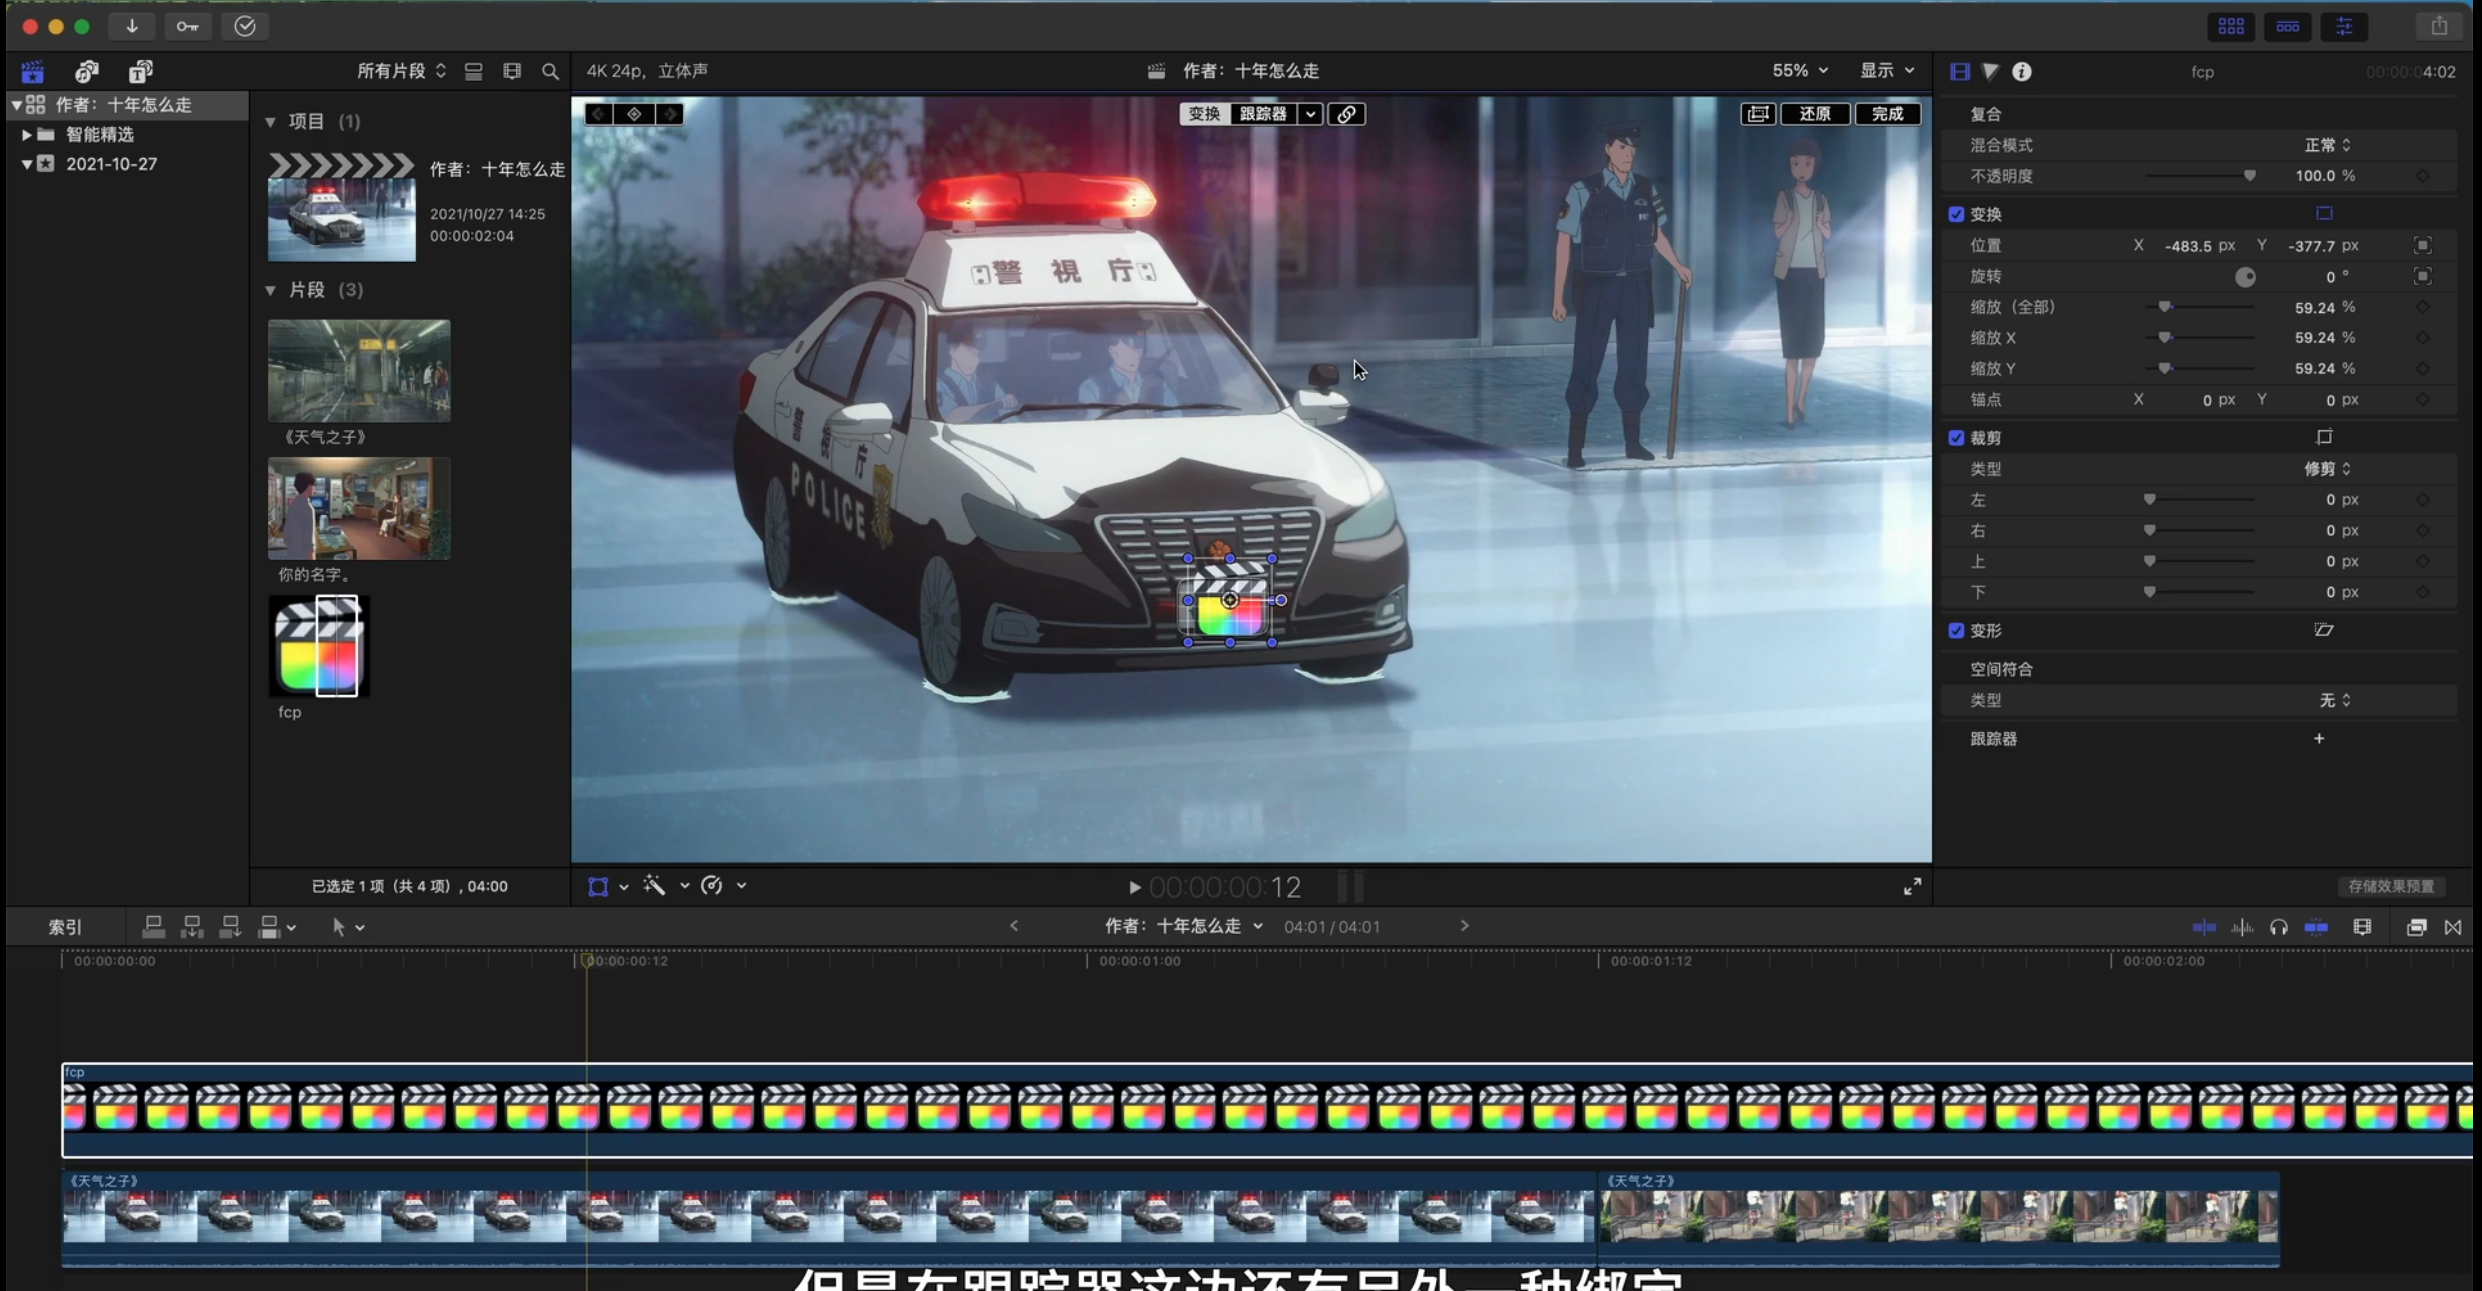Click the search magnifier in browser
The height and width of the screenshot is (1291, 2482).
(550, 71)
